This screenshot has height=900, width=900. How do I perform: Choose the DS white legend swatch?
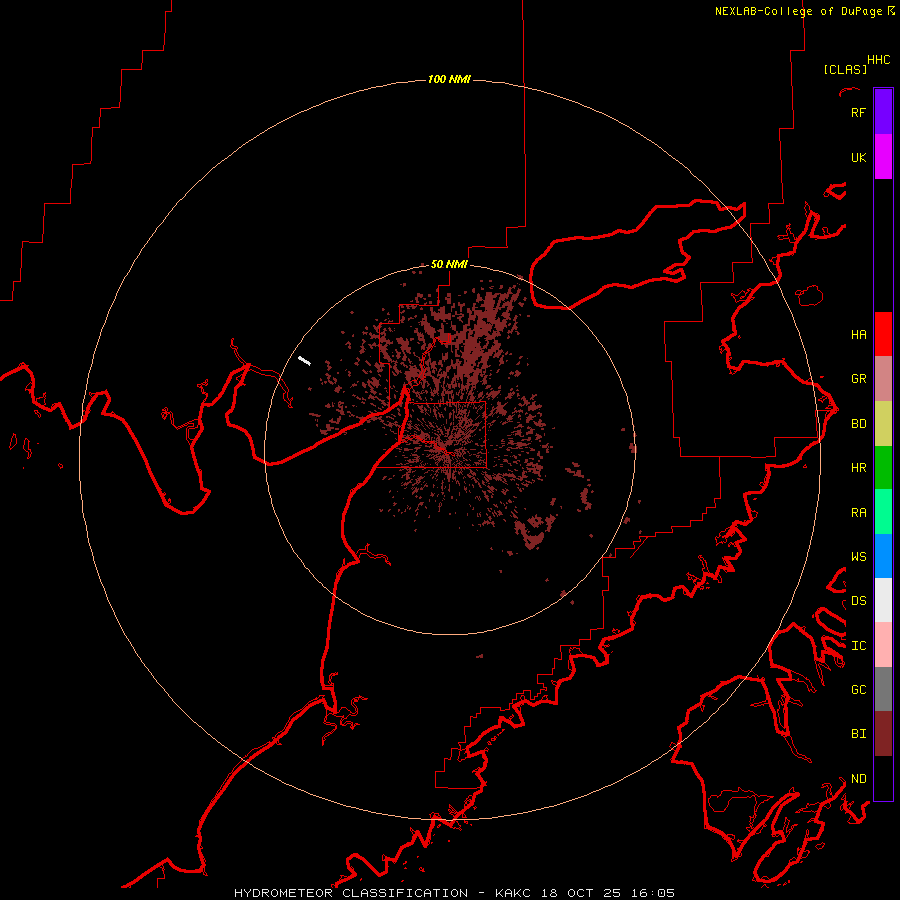[x=883, y=600]
